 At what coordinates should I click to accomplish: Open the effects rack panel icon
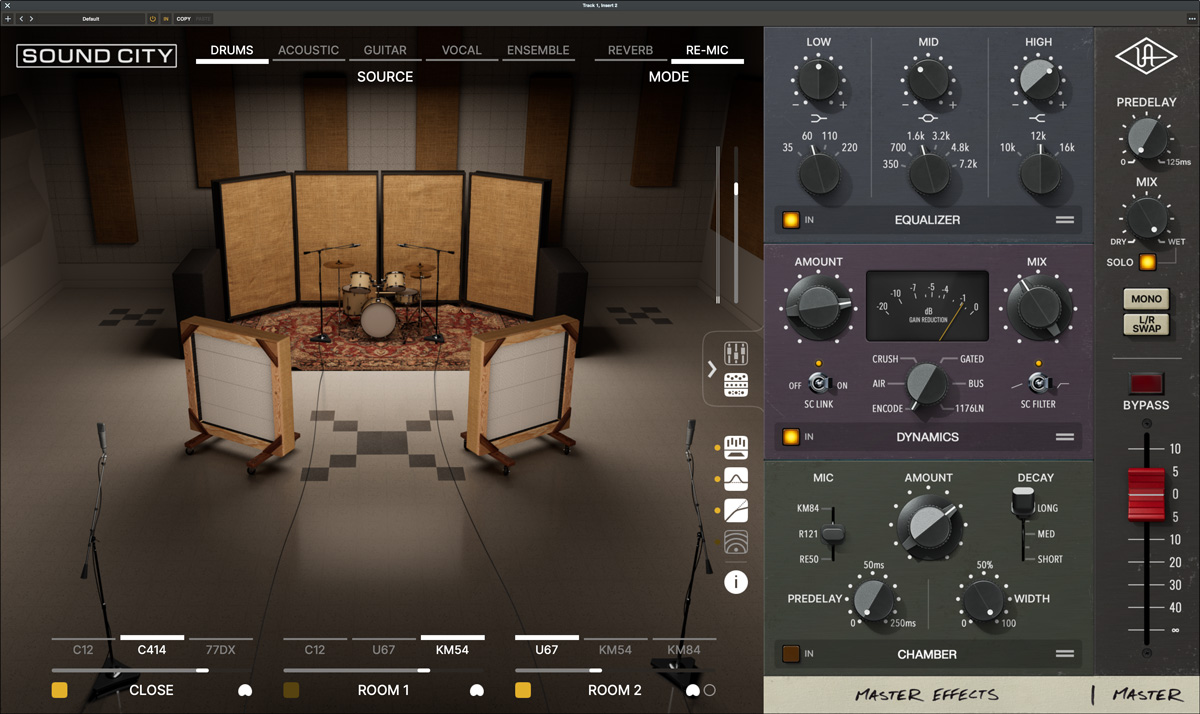coord(736,384)
